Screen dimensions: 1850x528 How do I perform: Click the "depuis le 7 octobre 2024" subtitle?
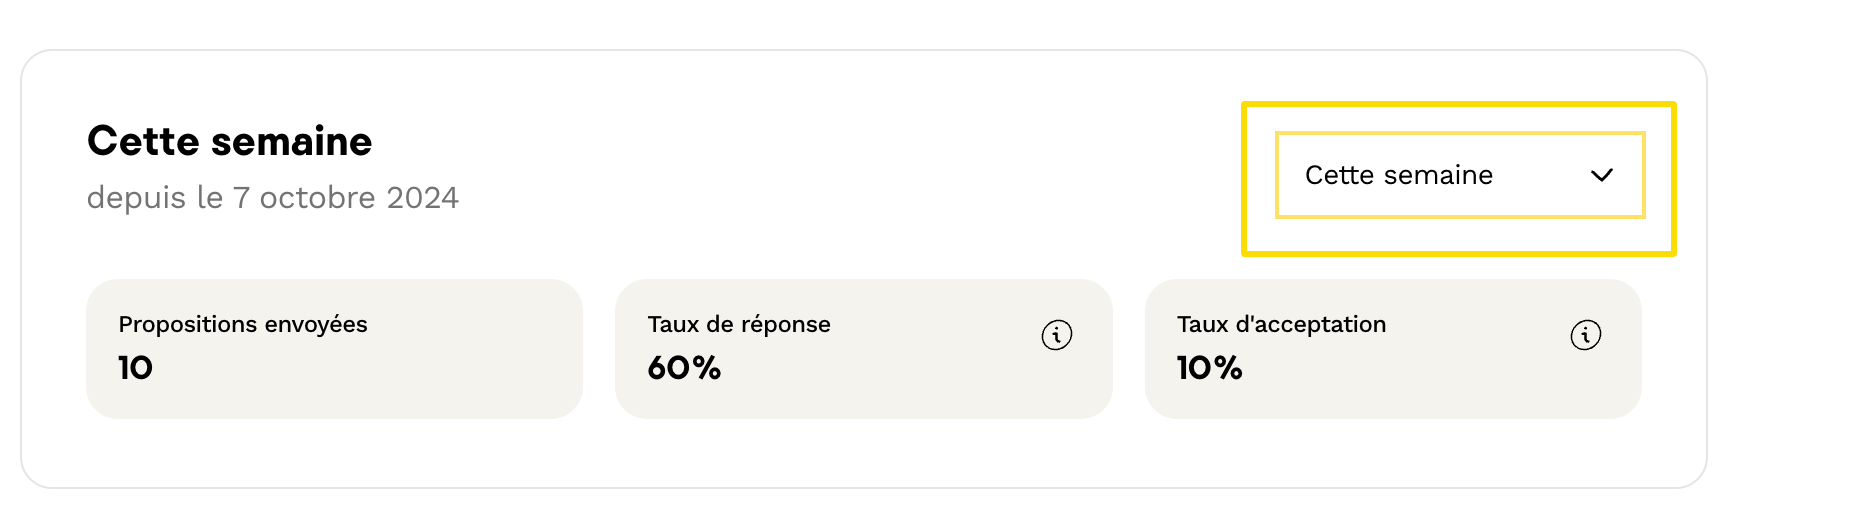coord(272,198)
